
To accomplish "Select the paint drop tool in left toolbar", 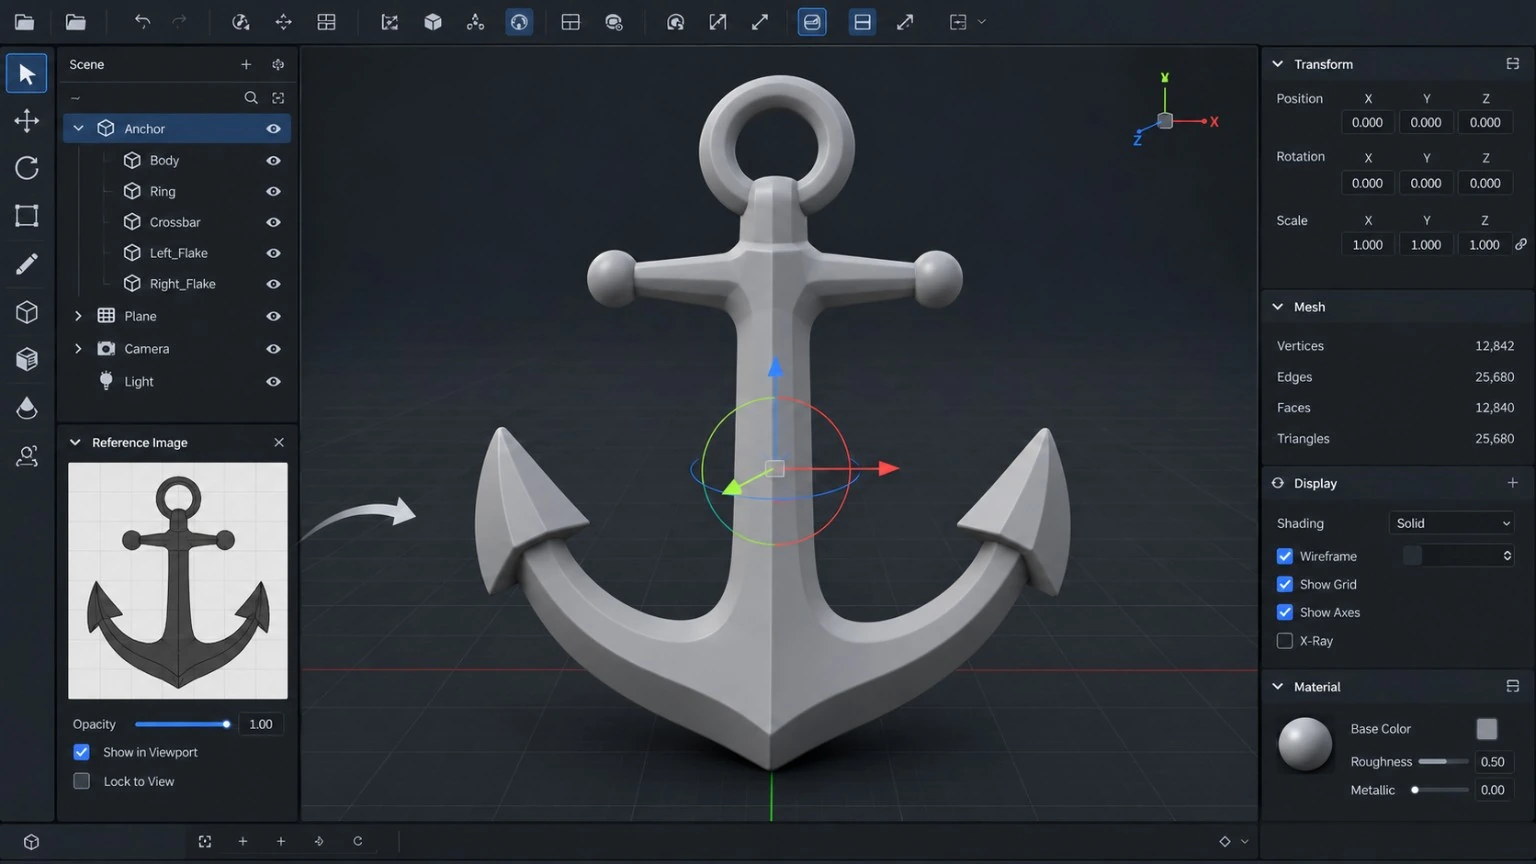I will click(27, 408).
